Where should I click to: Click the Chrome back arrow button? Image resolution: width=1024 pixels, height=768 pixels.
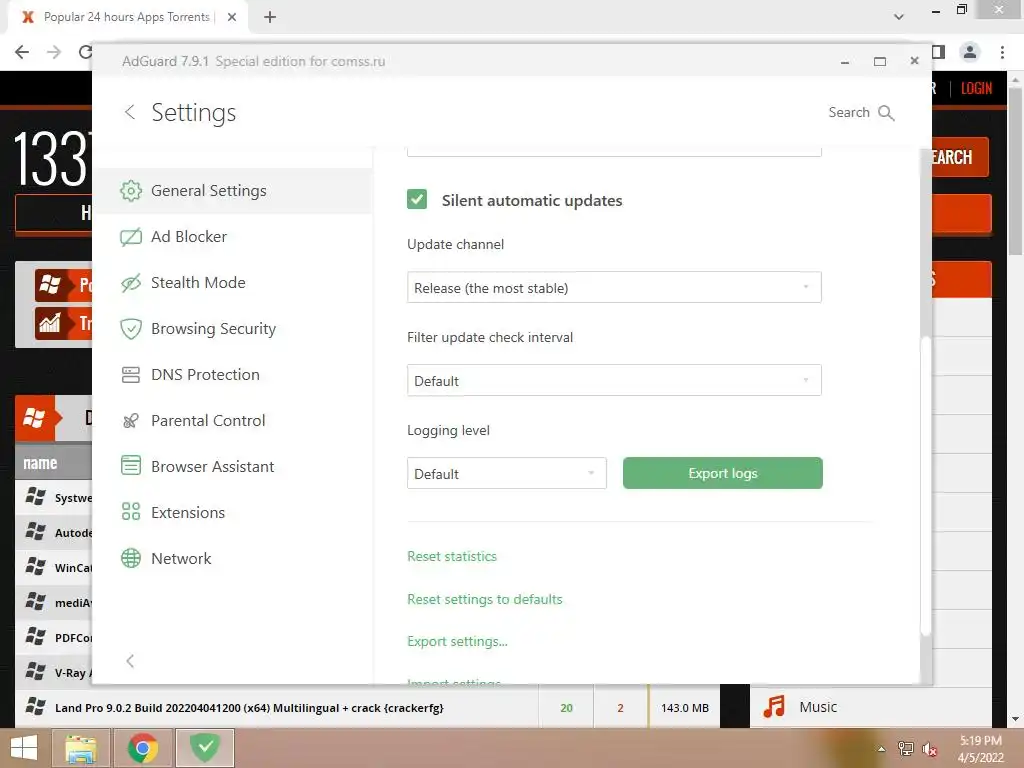click(22, 52)
